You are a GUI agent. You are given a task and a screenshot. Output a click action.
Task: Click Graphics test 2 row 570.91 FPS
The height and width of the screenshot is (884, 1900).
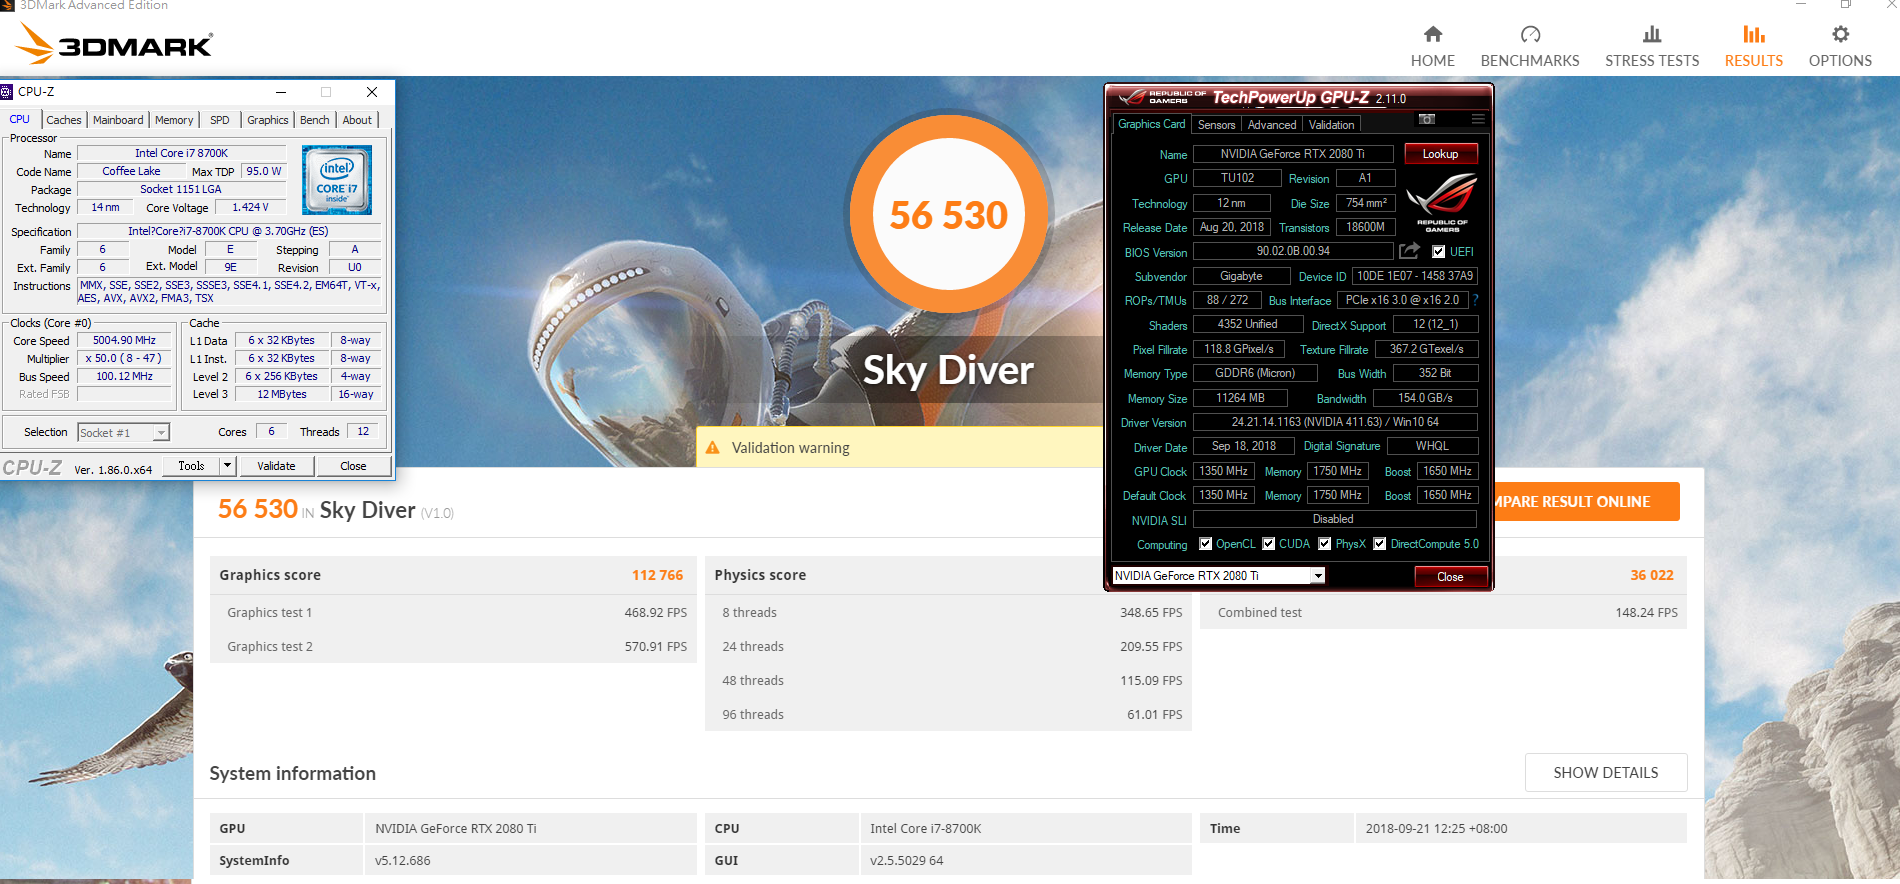click(453, 647)
